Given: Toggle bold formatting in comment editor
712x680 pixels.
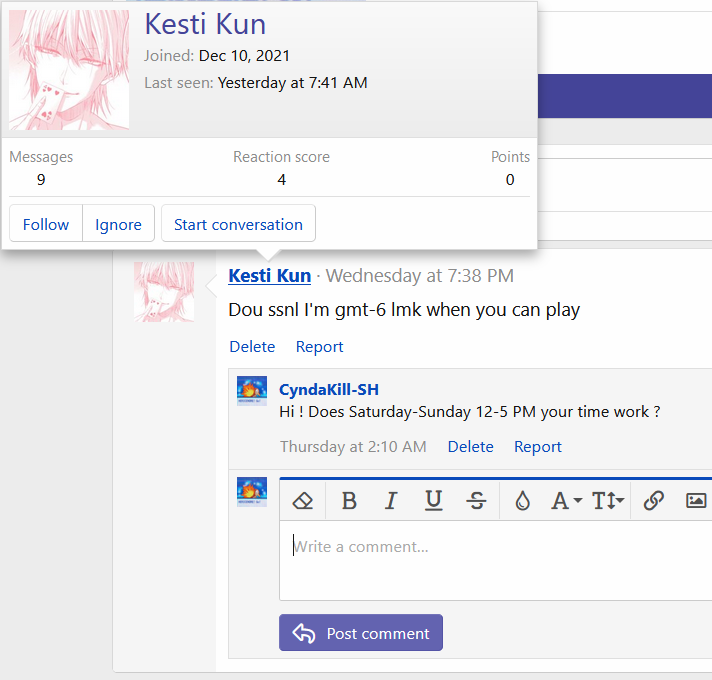Looking at the screenshot, I should (349, 501).
